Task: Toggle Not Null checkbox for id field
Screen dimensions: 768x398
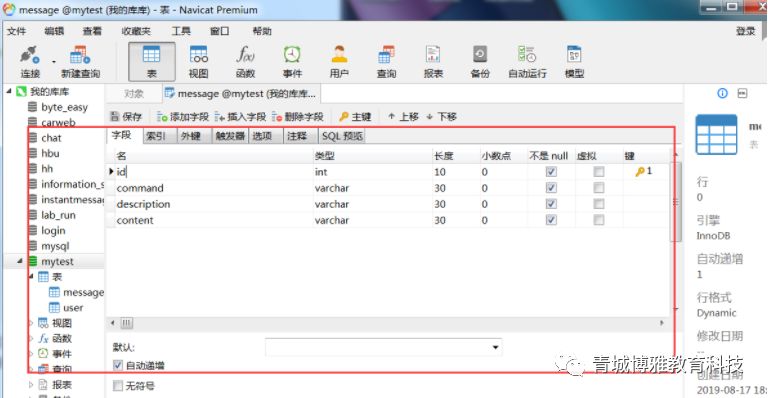Action: (551, 172)
